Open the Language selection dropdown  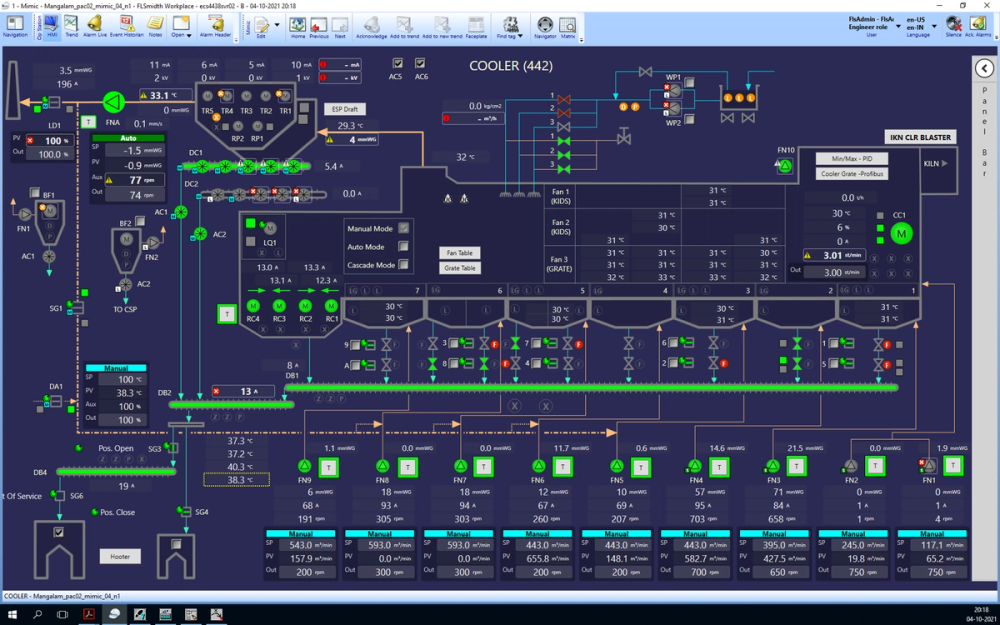click(934, 27)
